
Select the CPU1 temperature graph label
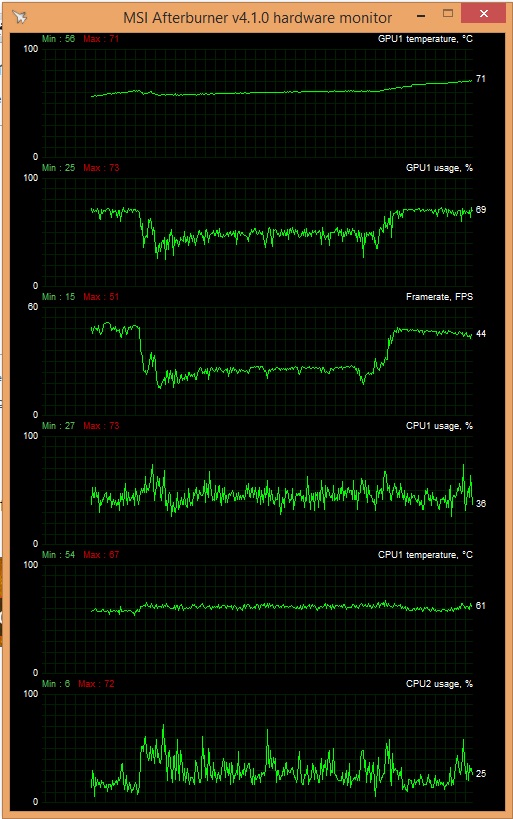(425, 555)
